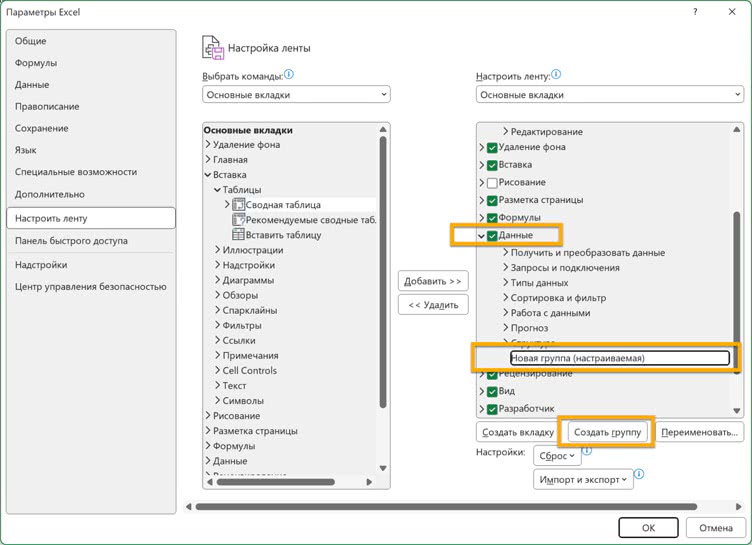Screen dimensions: 752x545
Task: Select Запросы и подключения group
Action: [x=565, y=268]
